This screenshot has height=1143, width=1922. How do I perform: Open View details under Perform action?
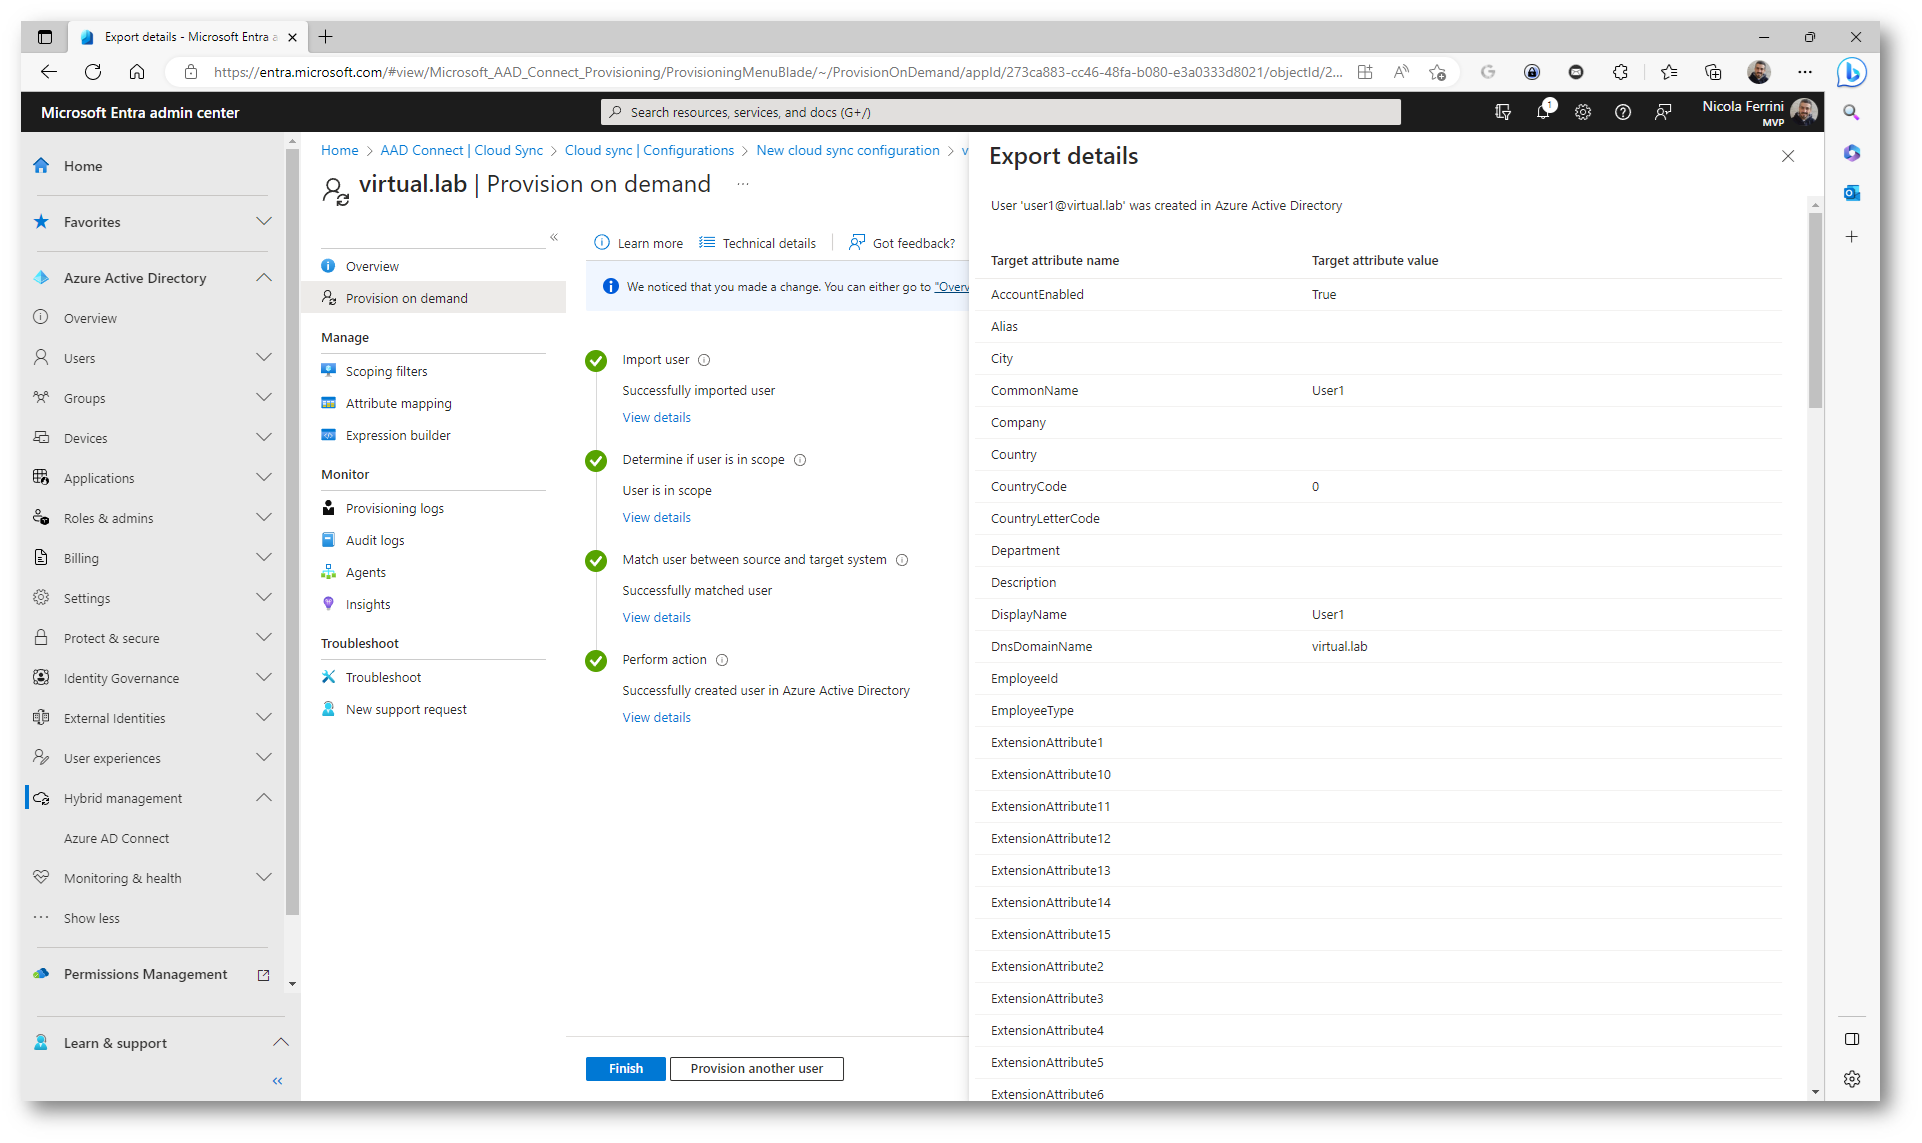pyautogui.click(x=656, y=717)
